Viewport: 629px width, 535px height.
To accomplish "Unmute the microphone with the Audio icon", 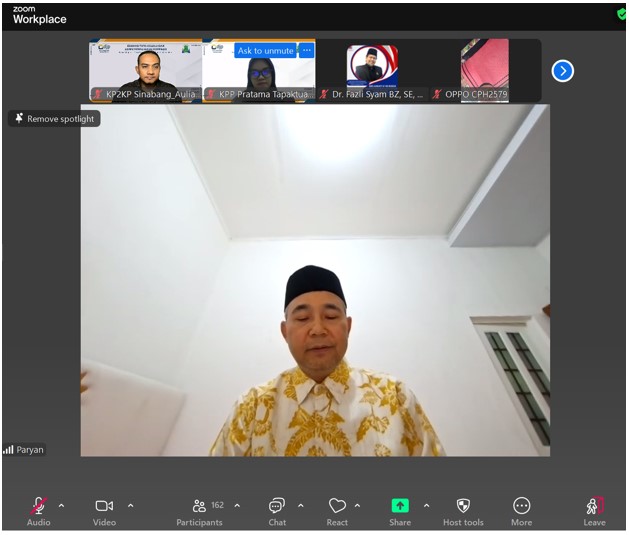I will [x=39, y=506].
